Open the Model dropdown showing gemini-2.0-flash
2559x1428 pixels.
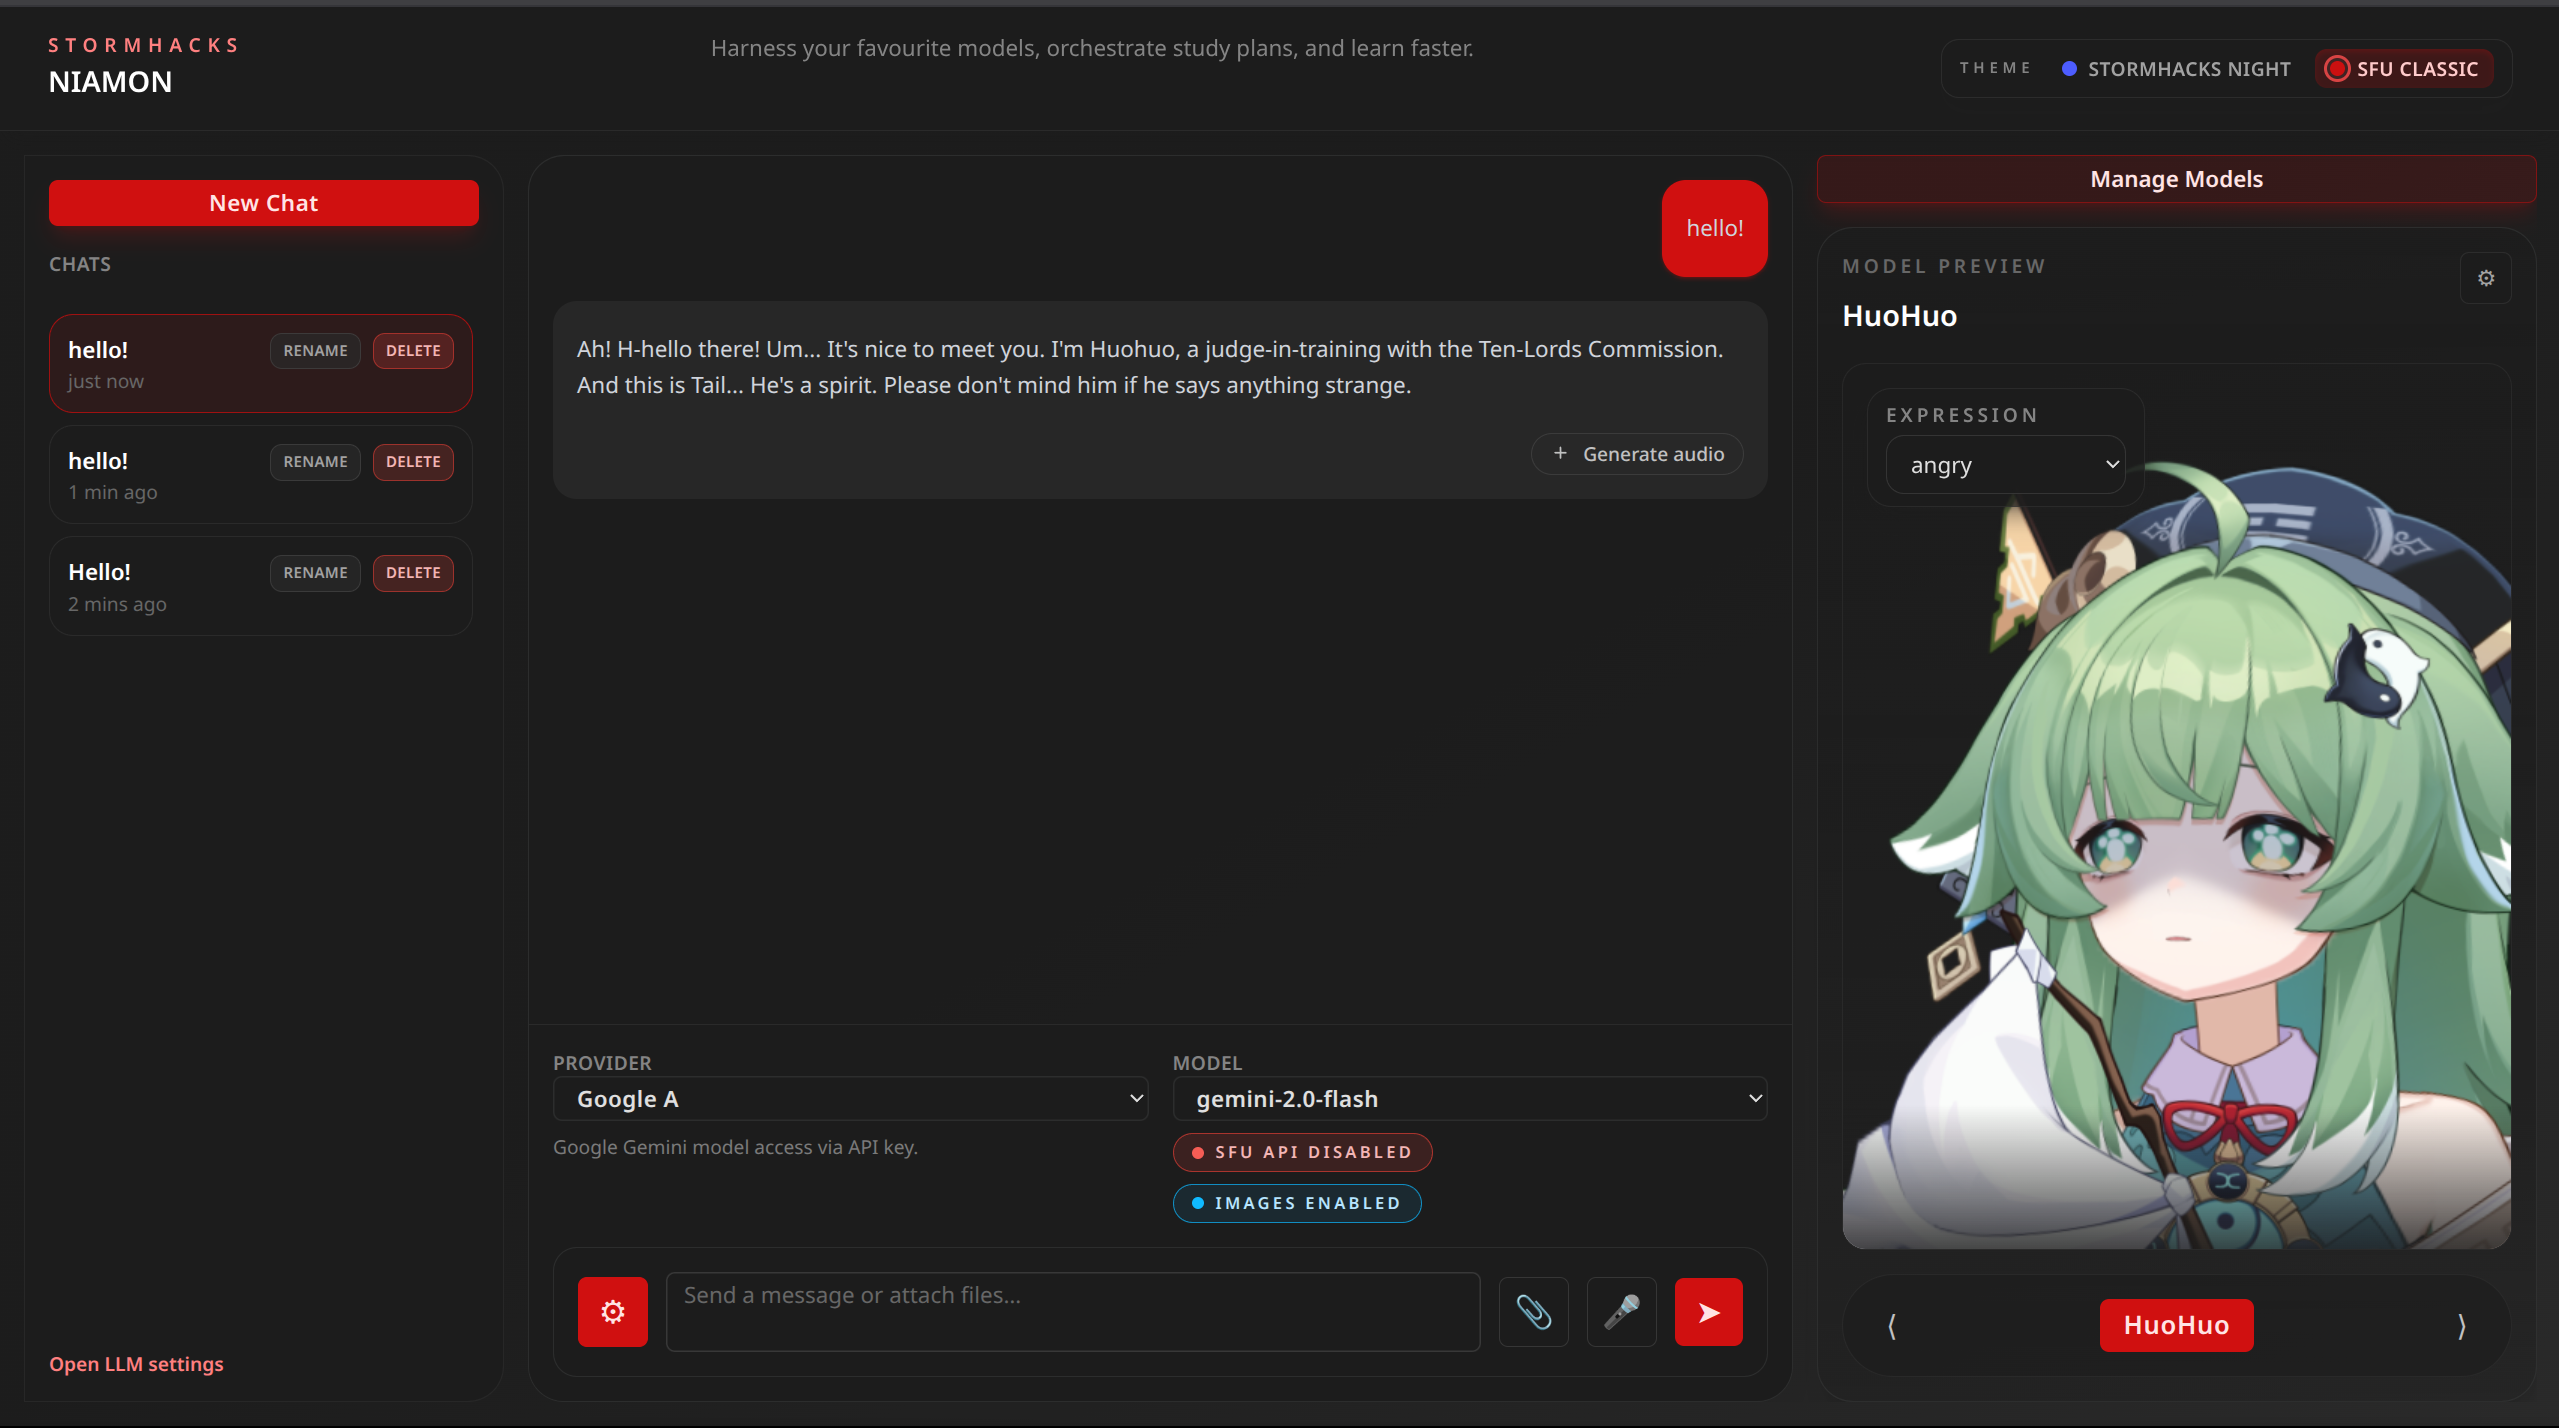[x=1469, y=1098]
